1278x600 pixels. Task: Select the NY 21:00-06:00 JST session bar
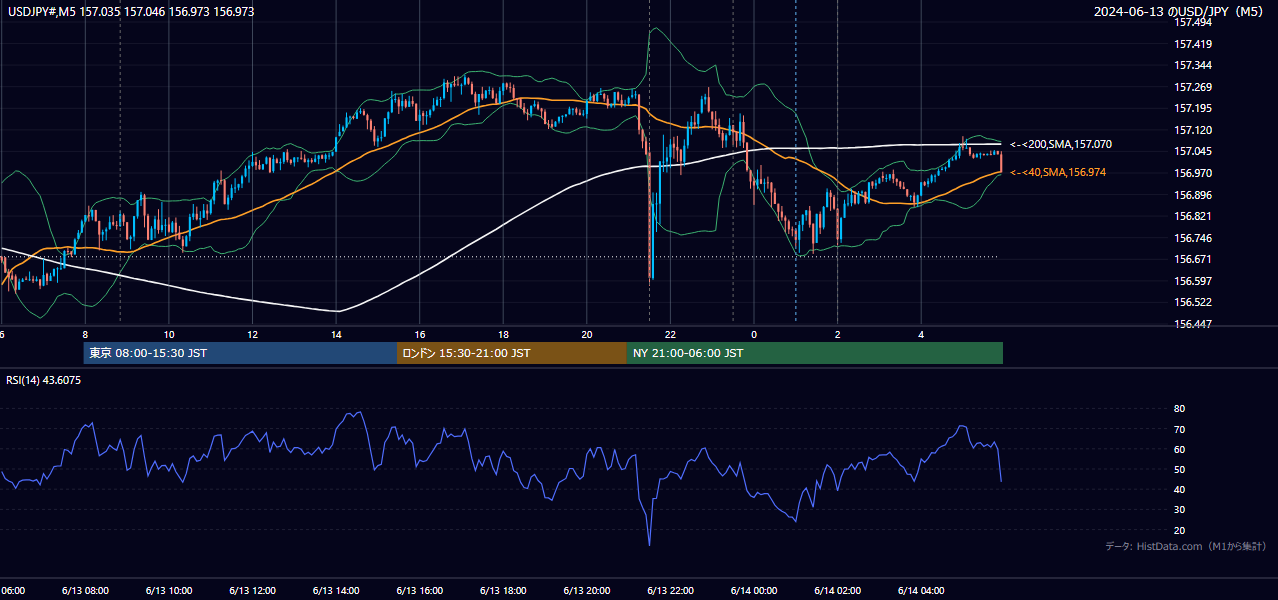(x=815, y=353)
